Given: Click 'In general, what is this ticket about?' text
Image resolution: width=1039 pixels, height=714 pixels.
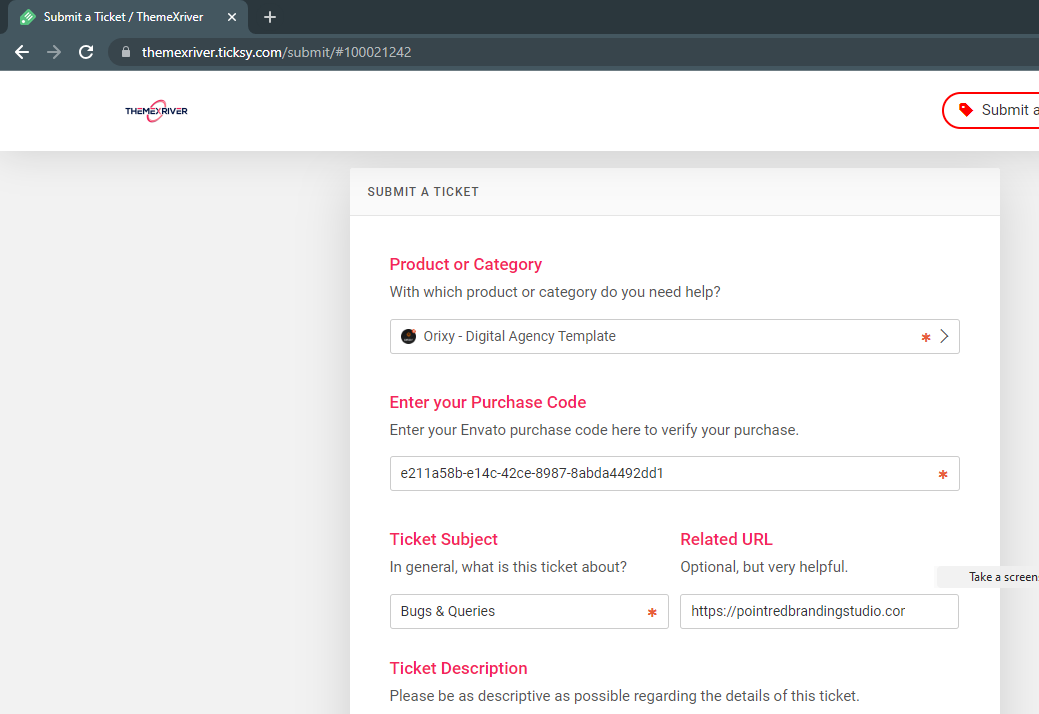Looking at the screenshot, I should pyautogui.click(x=508, y=567).
